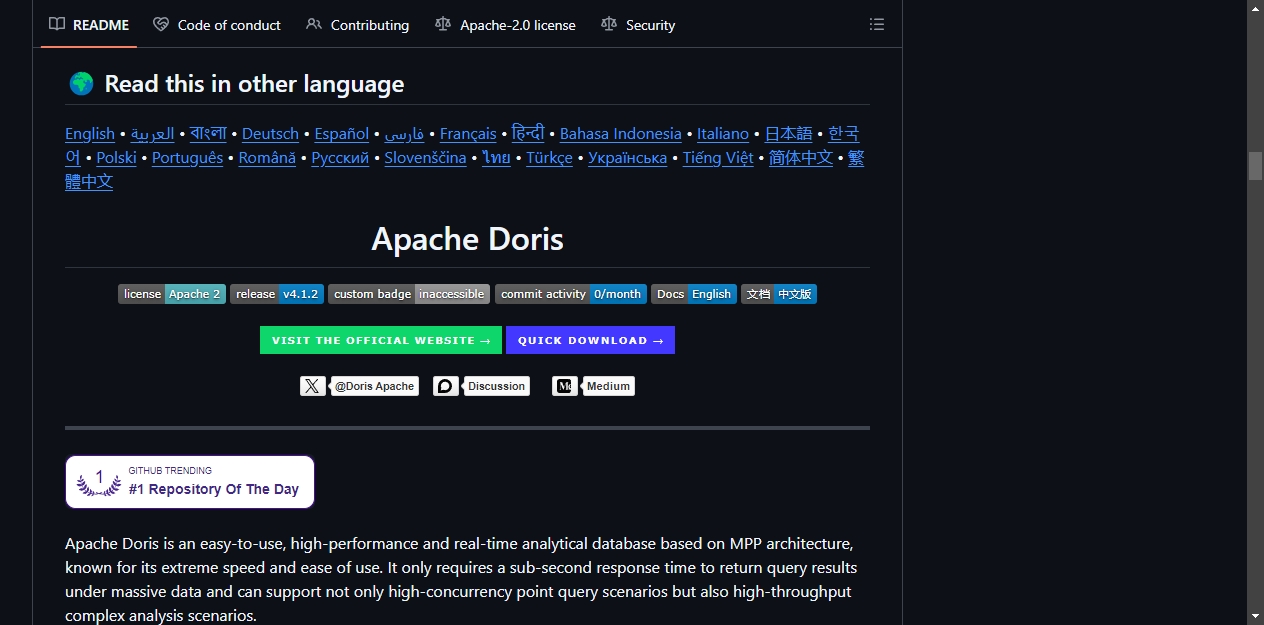Open the README outline list icon
The image size is (1264, 625).
pos(877,24)
